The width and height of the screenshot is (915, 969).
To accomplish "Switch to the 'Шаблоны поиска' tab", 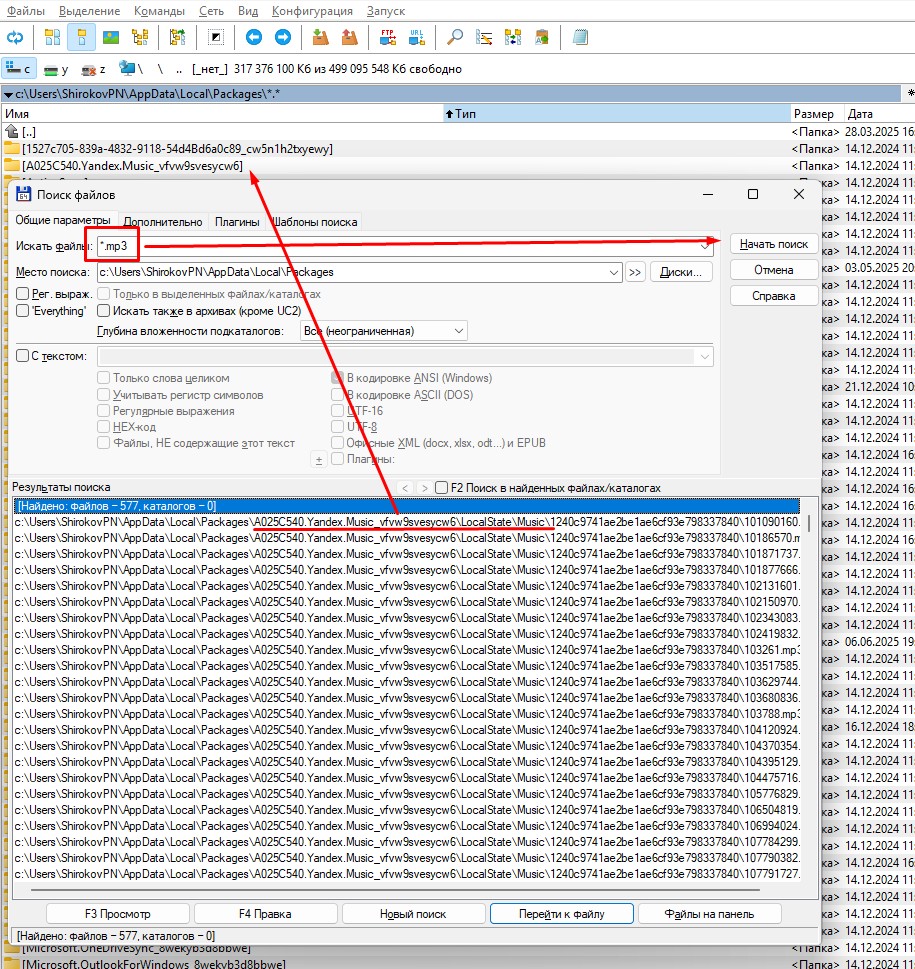I will coord(314,222).
